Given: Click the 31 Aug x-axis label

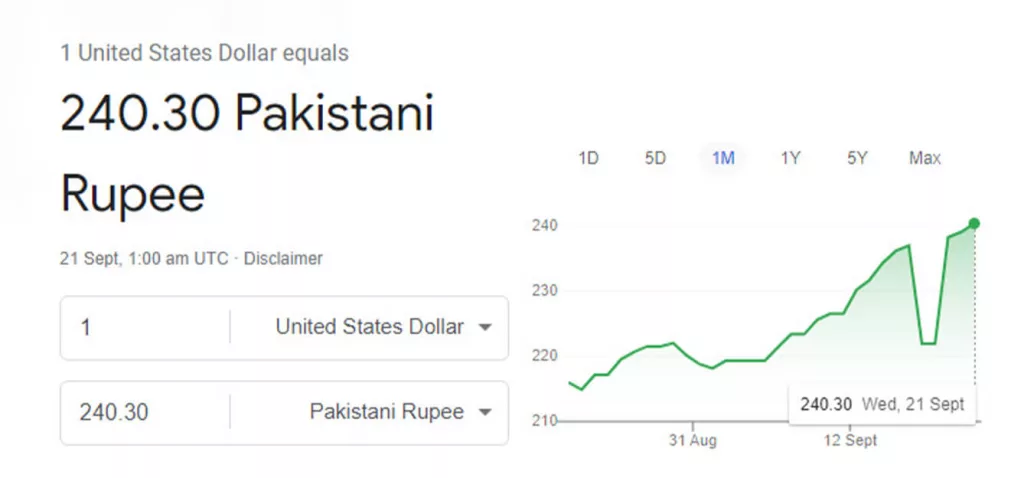Looking at the screenshot, I should (692, 441).
